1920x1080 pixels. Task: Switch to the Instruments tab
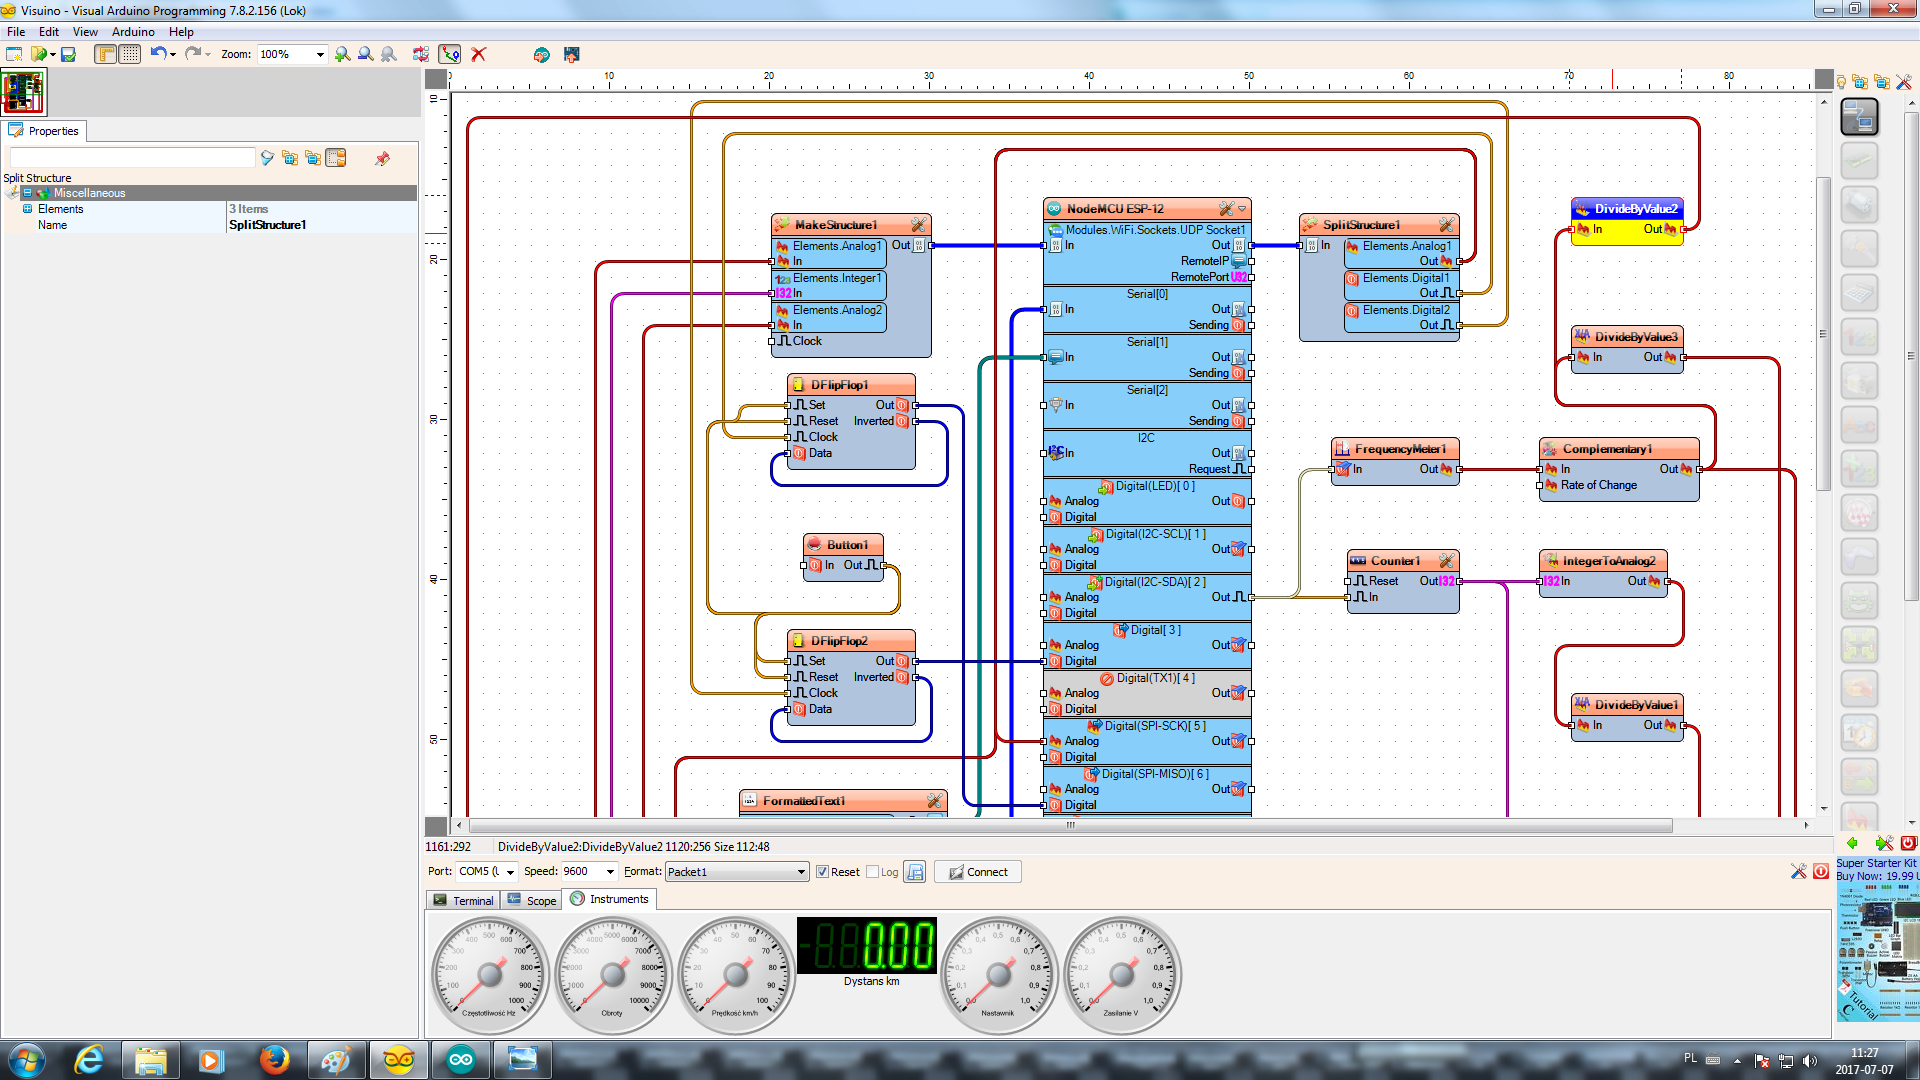pyautogui.click(x=609, y=899)
